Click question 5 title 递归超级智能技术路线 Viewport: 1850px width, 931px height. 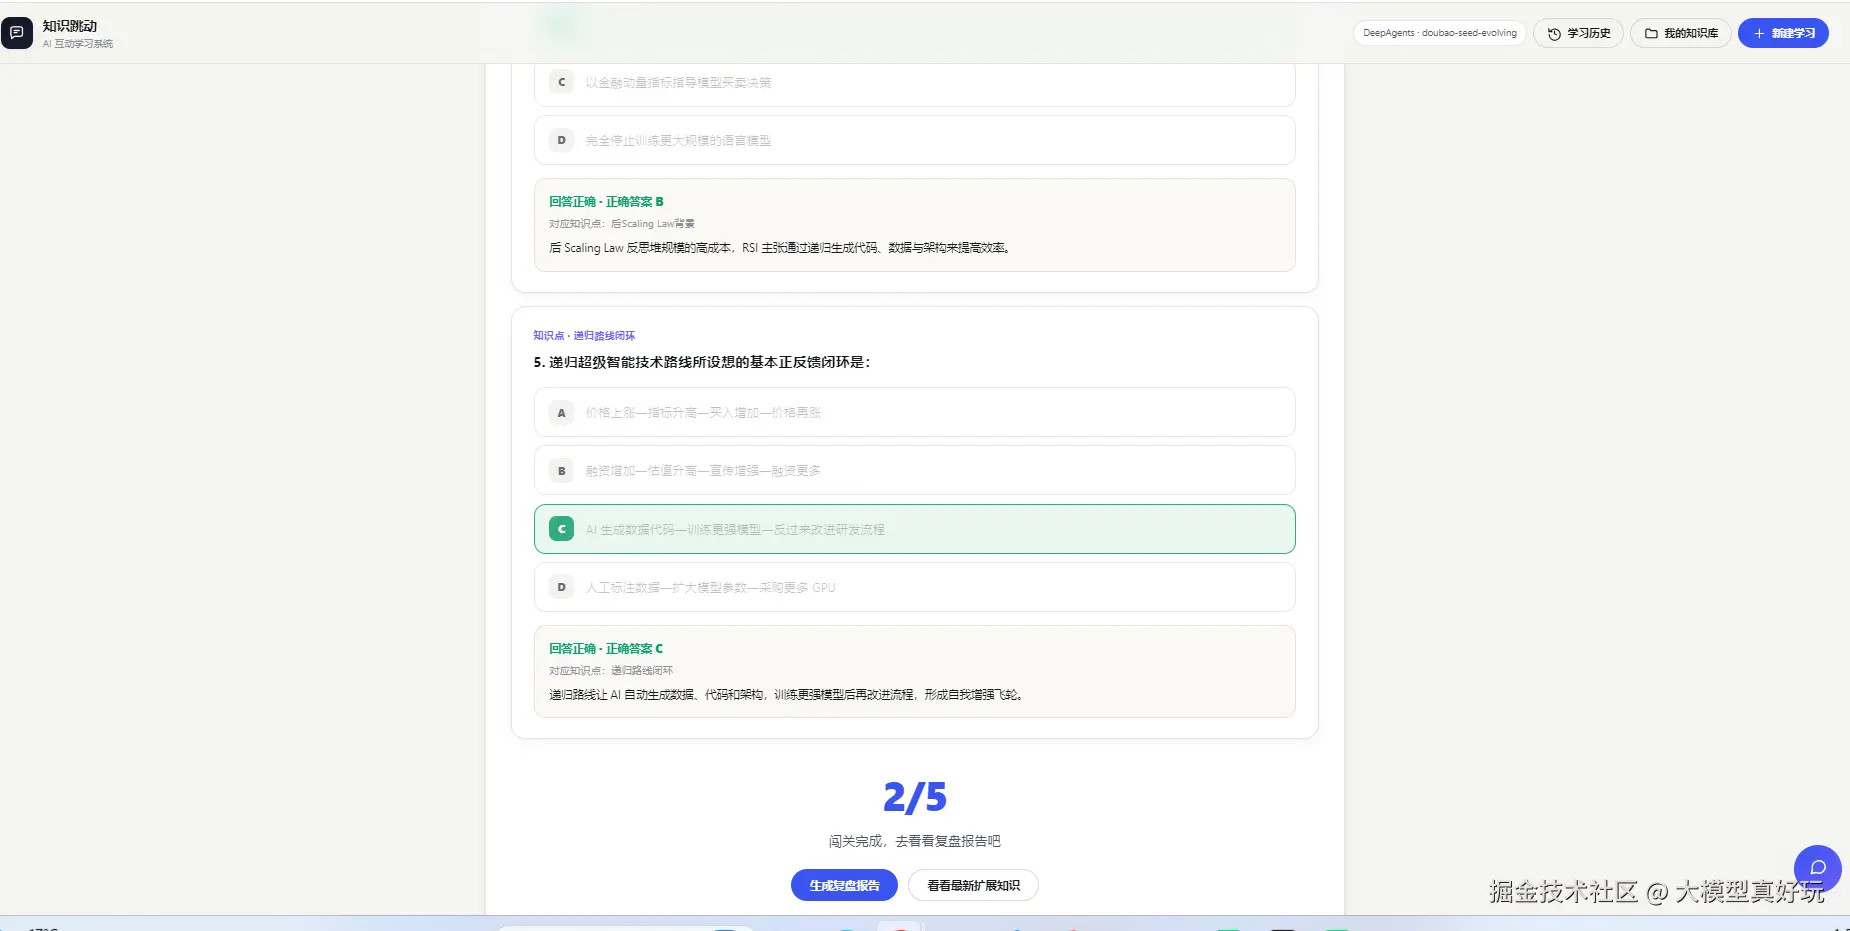click(702, 362)
